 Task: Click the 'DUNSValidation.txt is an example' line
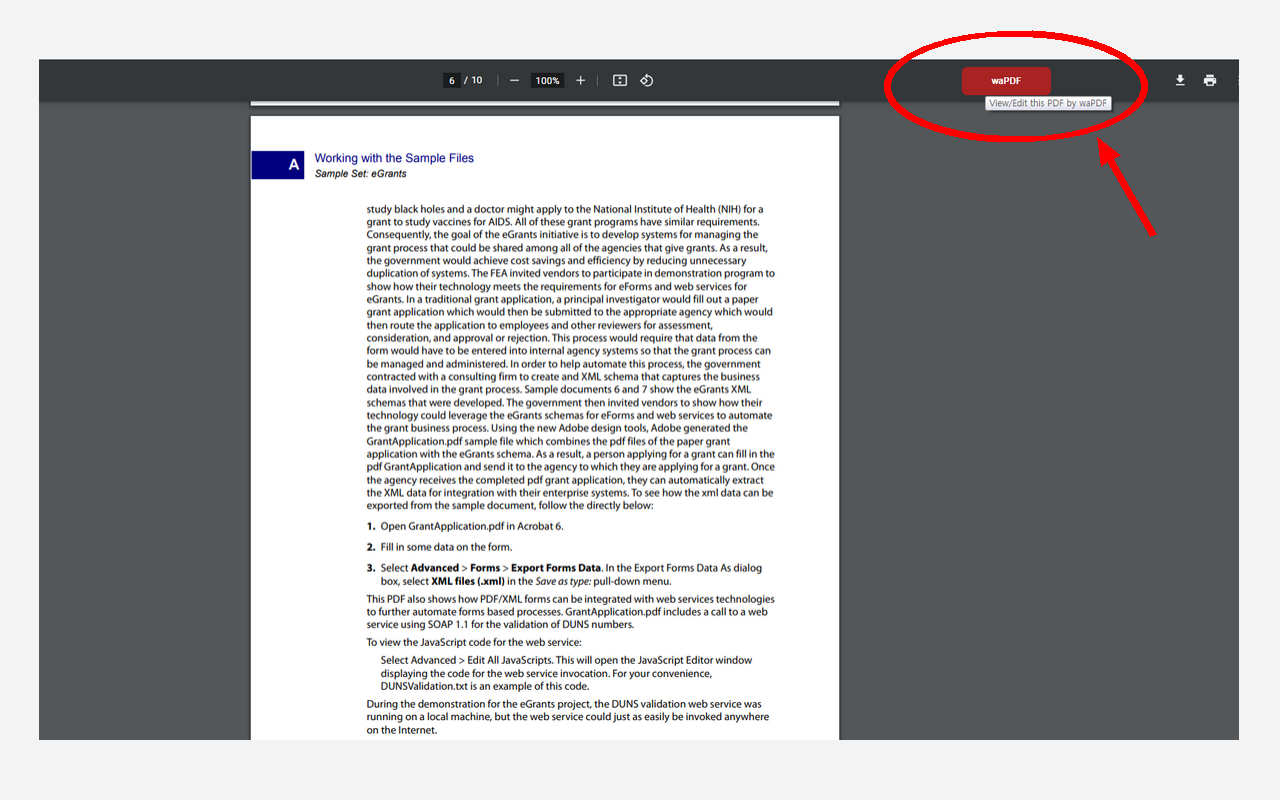[485, 686]
